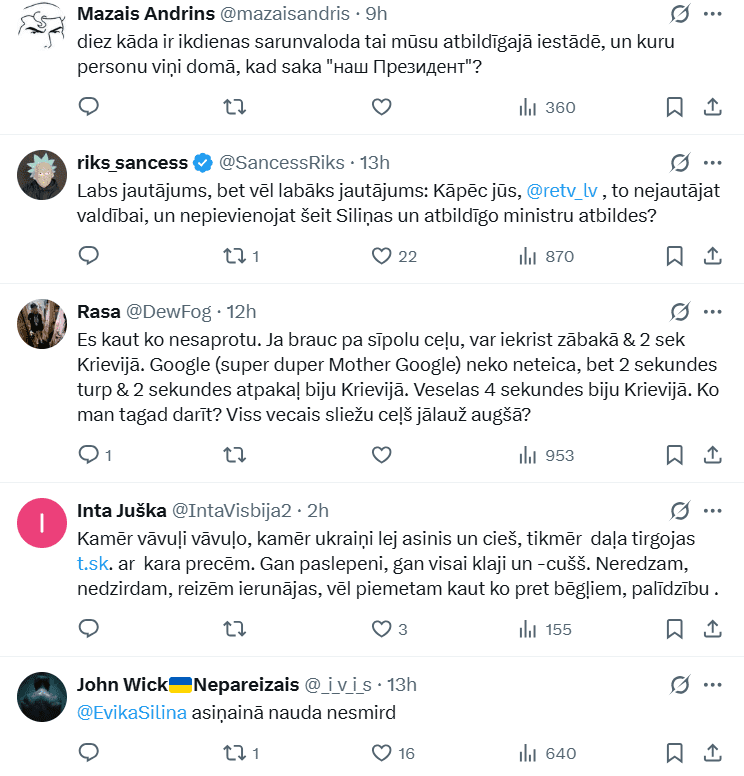744x776 pixels.
Task: Open the @EvikaSilina mention link
Action: pos(132,713)
